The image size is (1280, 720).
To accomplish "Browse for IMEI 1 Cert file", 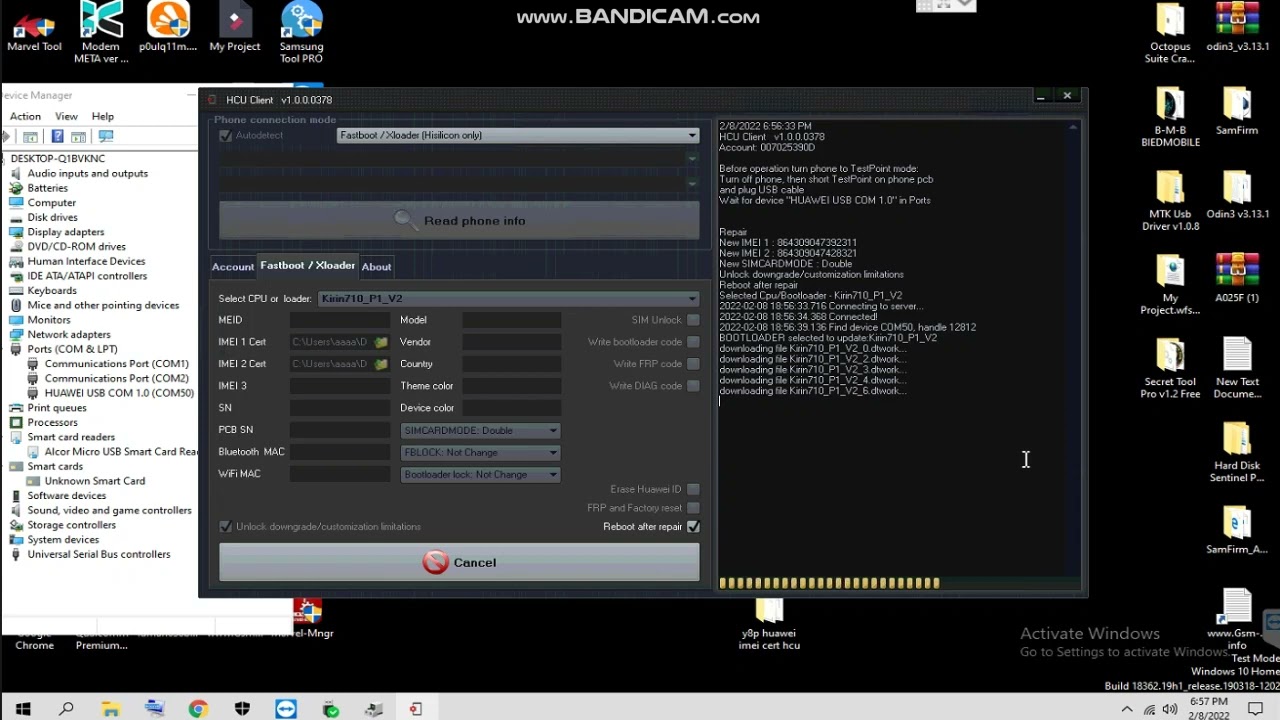I will 381,342.
